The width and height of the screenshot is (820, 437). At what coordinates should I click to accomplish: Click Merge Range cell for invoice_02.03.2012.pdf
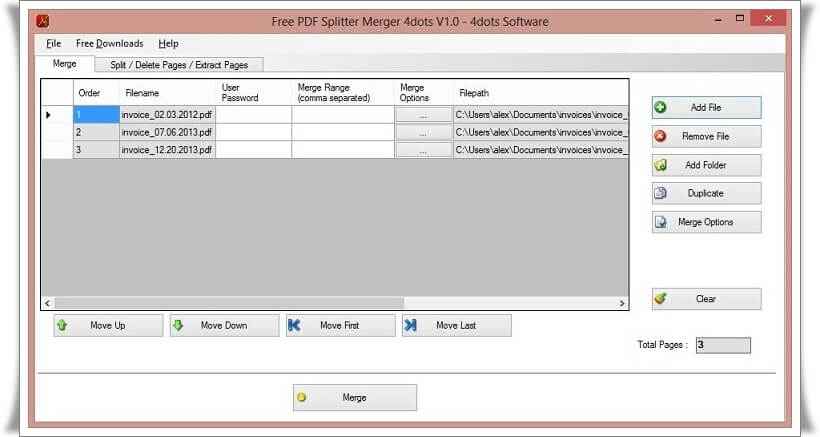click(x=343, y=115)
